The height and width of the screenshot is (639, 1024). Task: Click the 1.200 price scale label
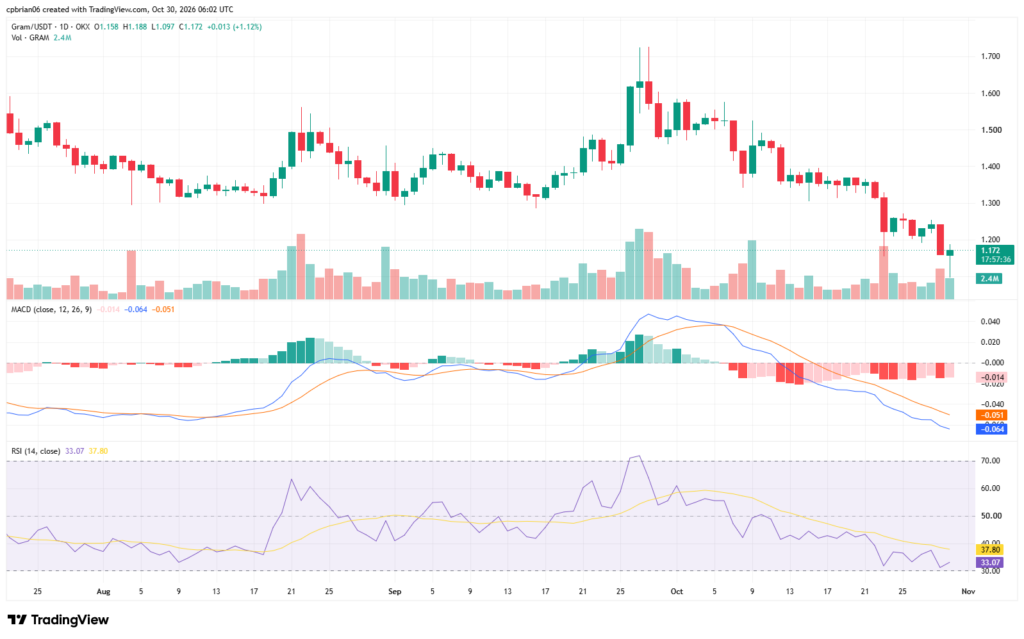click(x=991, y=240)
